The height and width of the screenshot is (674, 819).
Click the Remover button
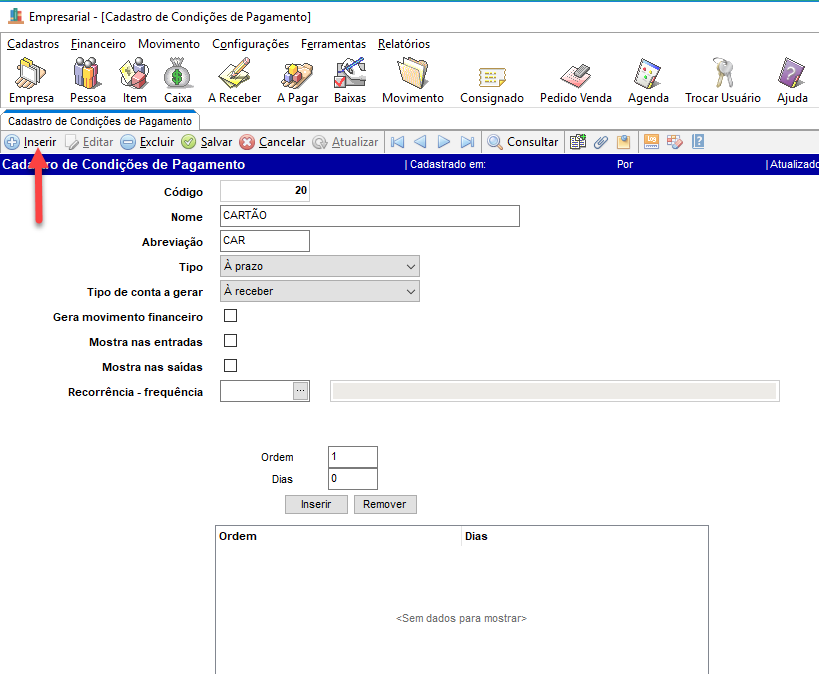[385, 505]
